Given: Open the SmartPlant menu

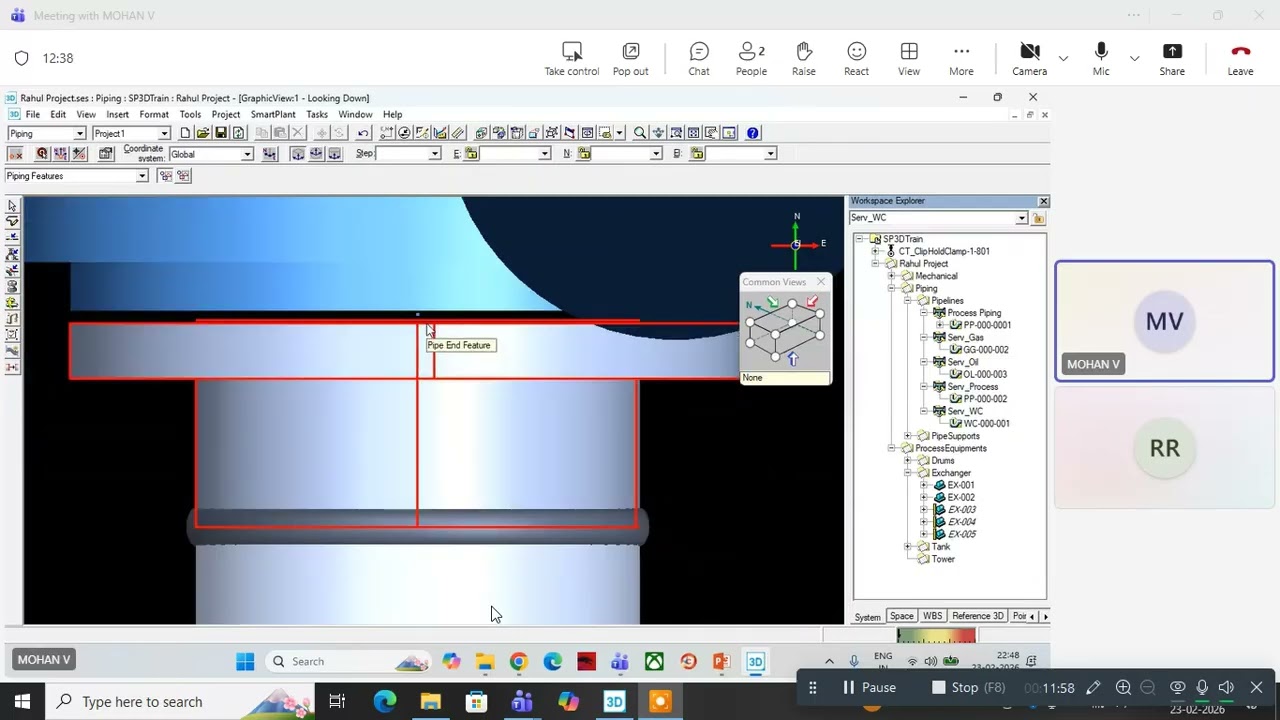Looking at the screenshot, I should tap(273, 115).
